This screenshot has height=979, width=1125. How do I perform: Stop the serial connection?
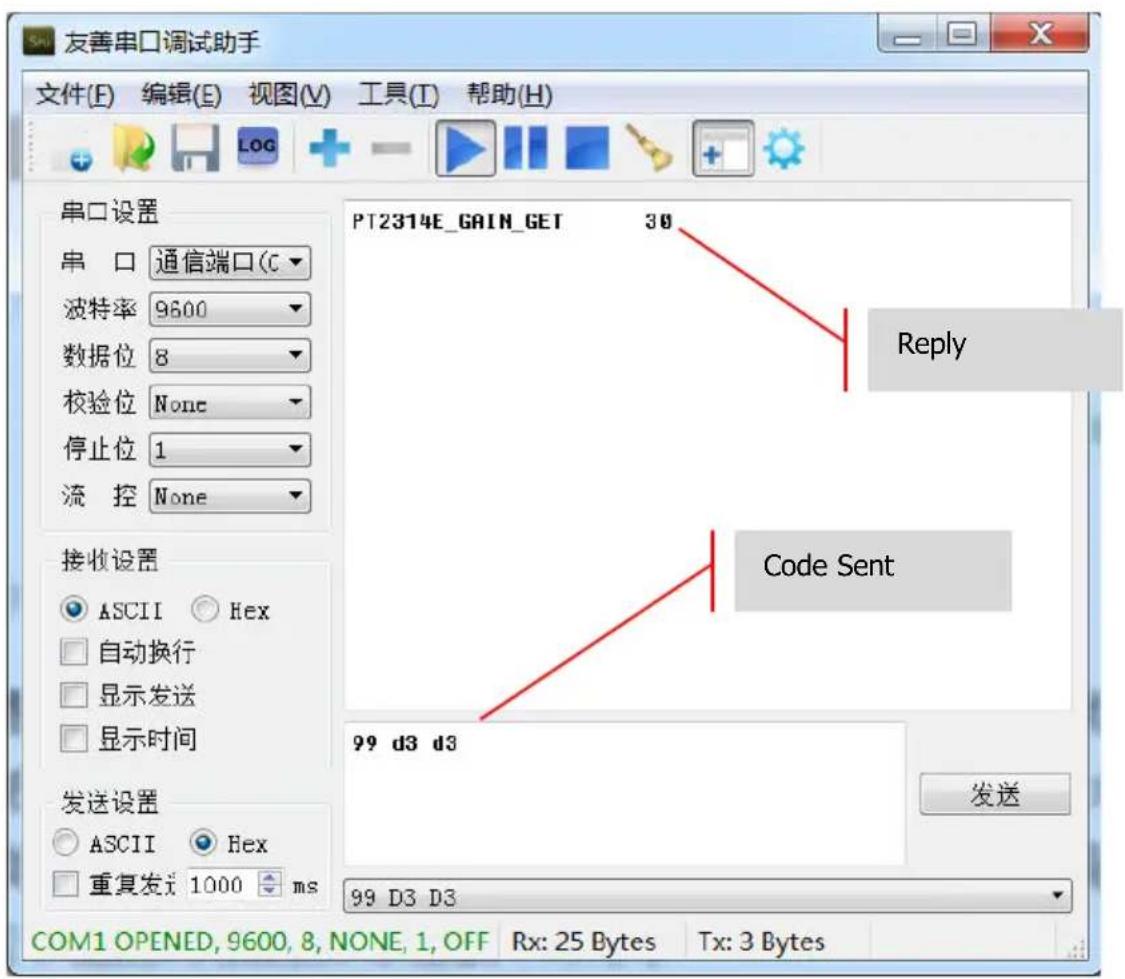pos(585,147)
